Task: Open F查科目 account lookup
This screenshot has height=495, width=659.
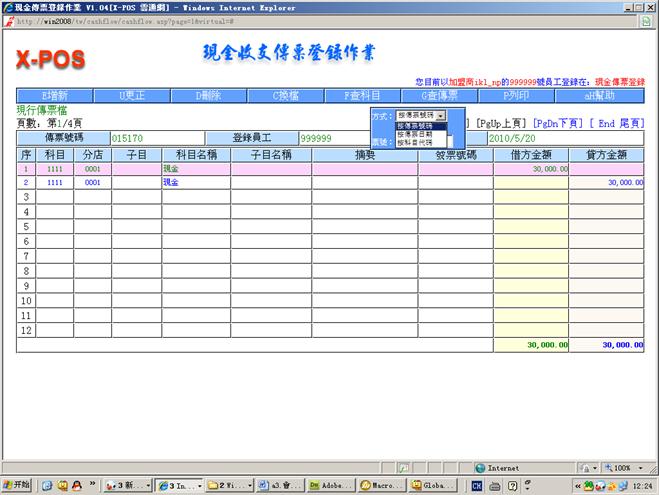Action: pos(362,96)
